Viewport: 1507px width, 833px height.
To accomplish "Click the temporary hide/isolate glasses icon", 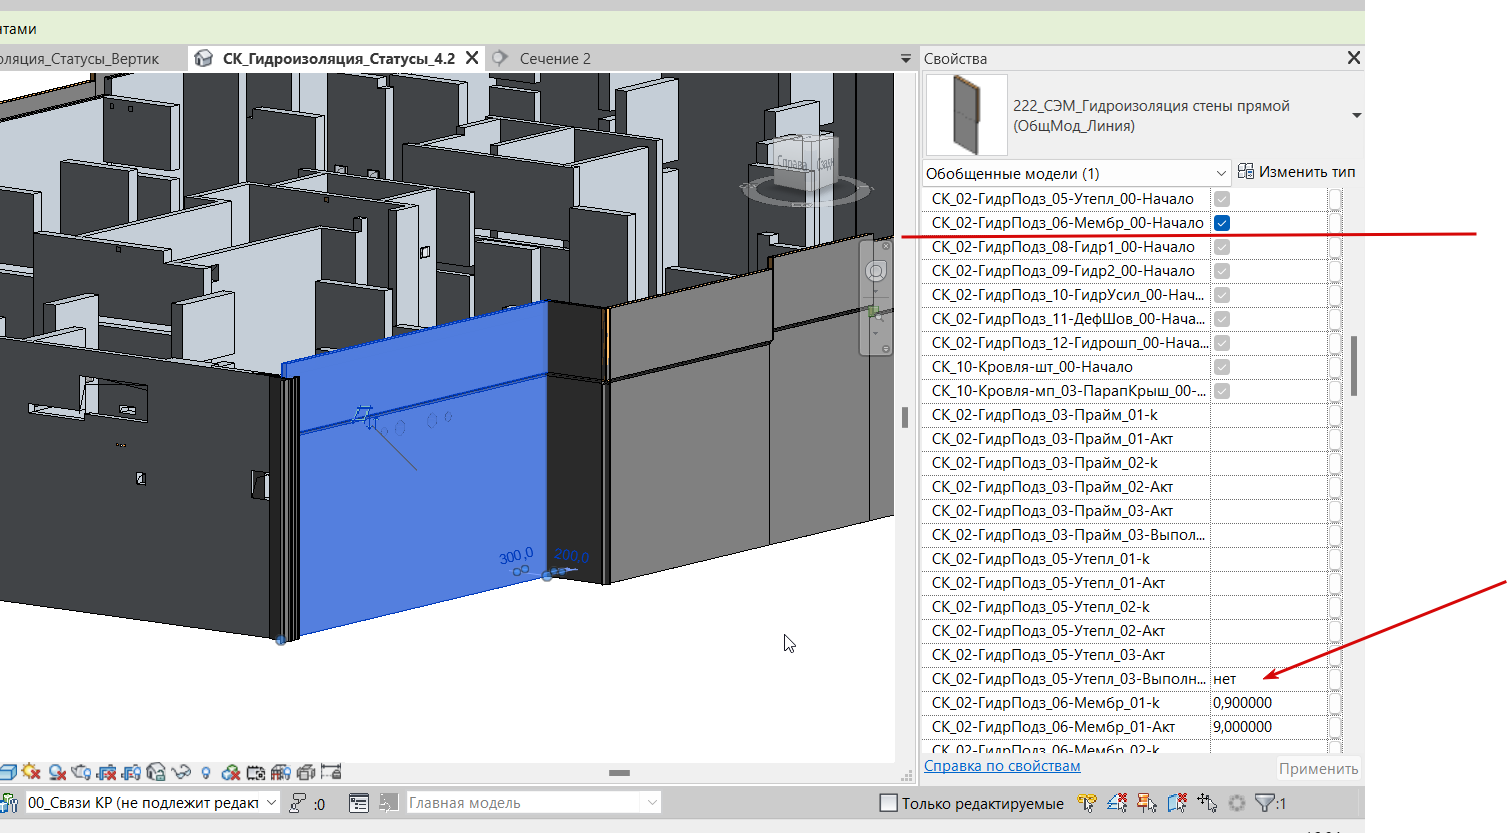I will coord(181,772).
